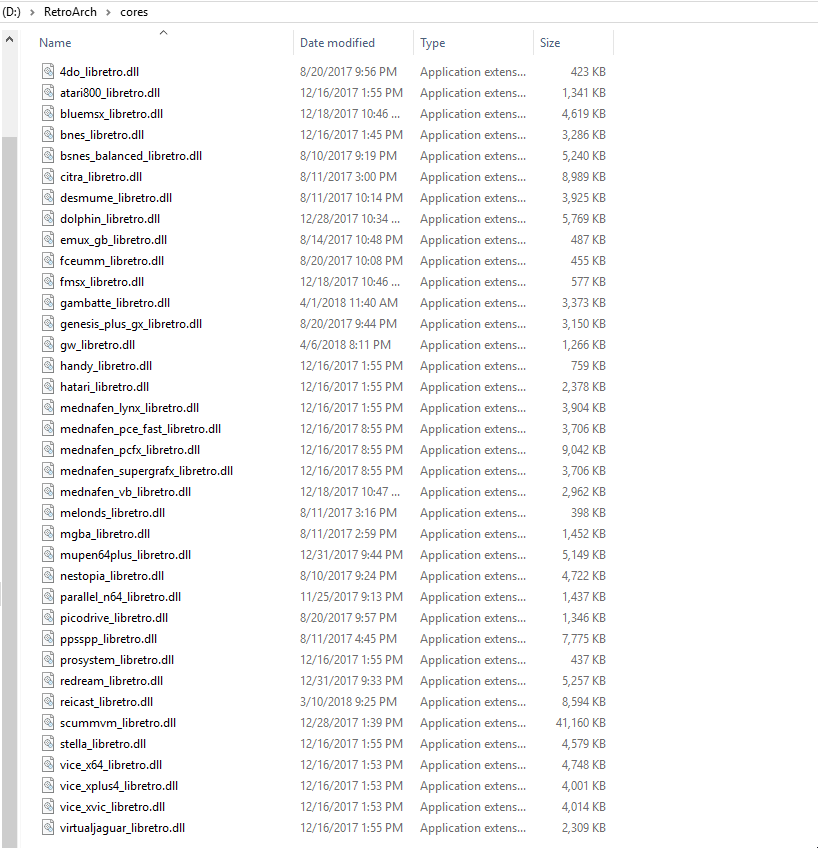Click the nestopia_libretro.dll file icon
This screenshot has width=818, height=848.
pyautogui.click(x=48, y=576)
